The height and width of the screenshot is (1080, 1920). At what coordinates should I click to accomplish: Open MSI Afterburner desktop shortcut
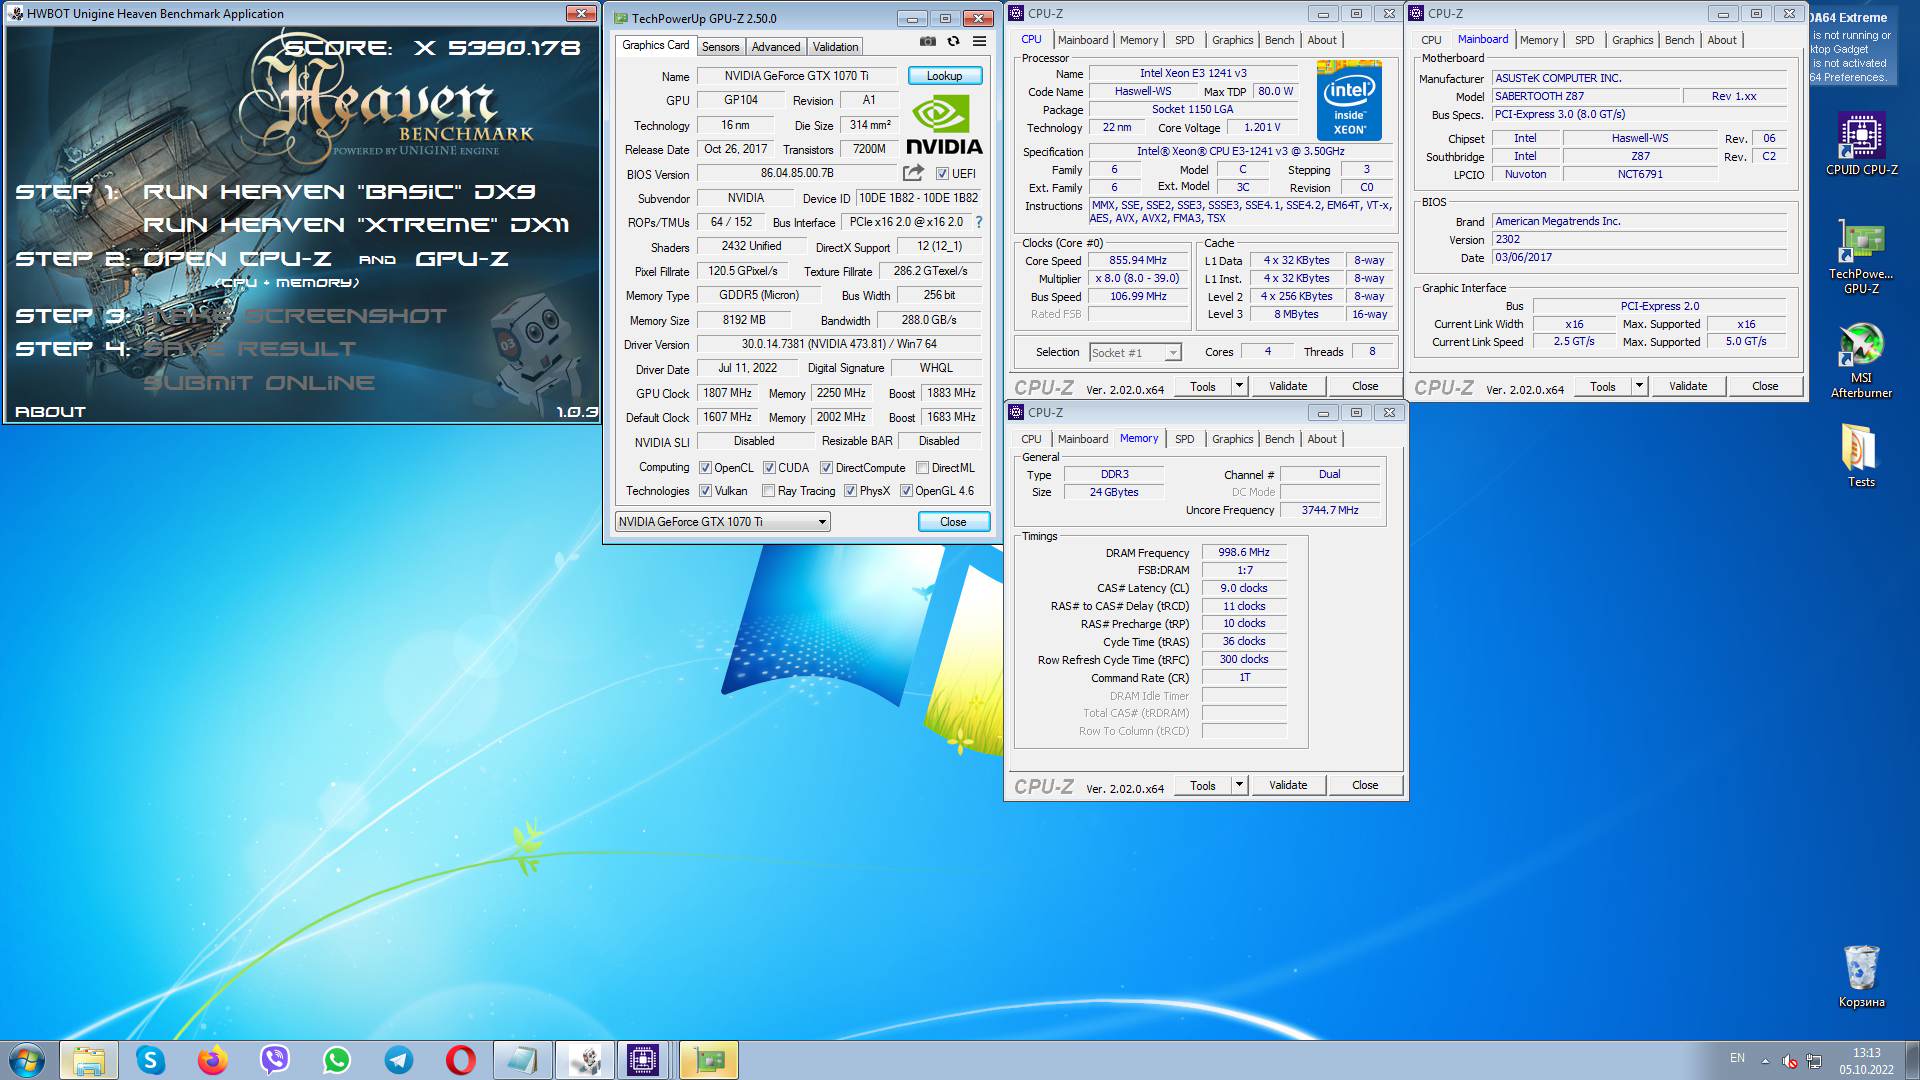[1861, 361]
